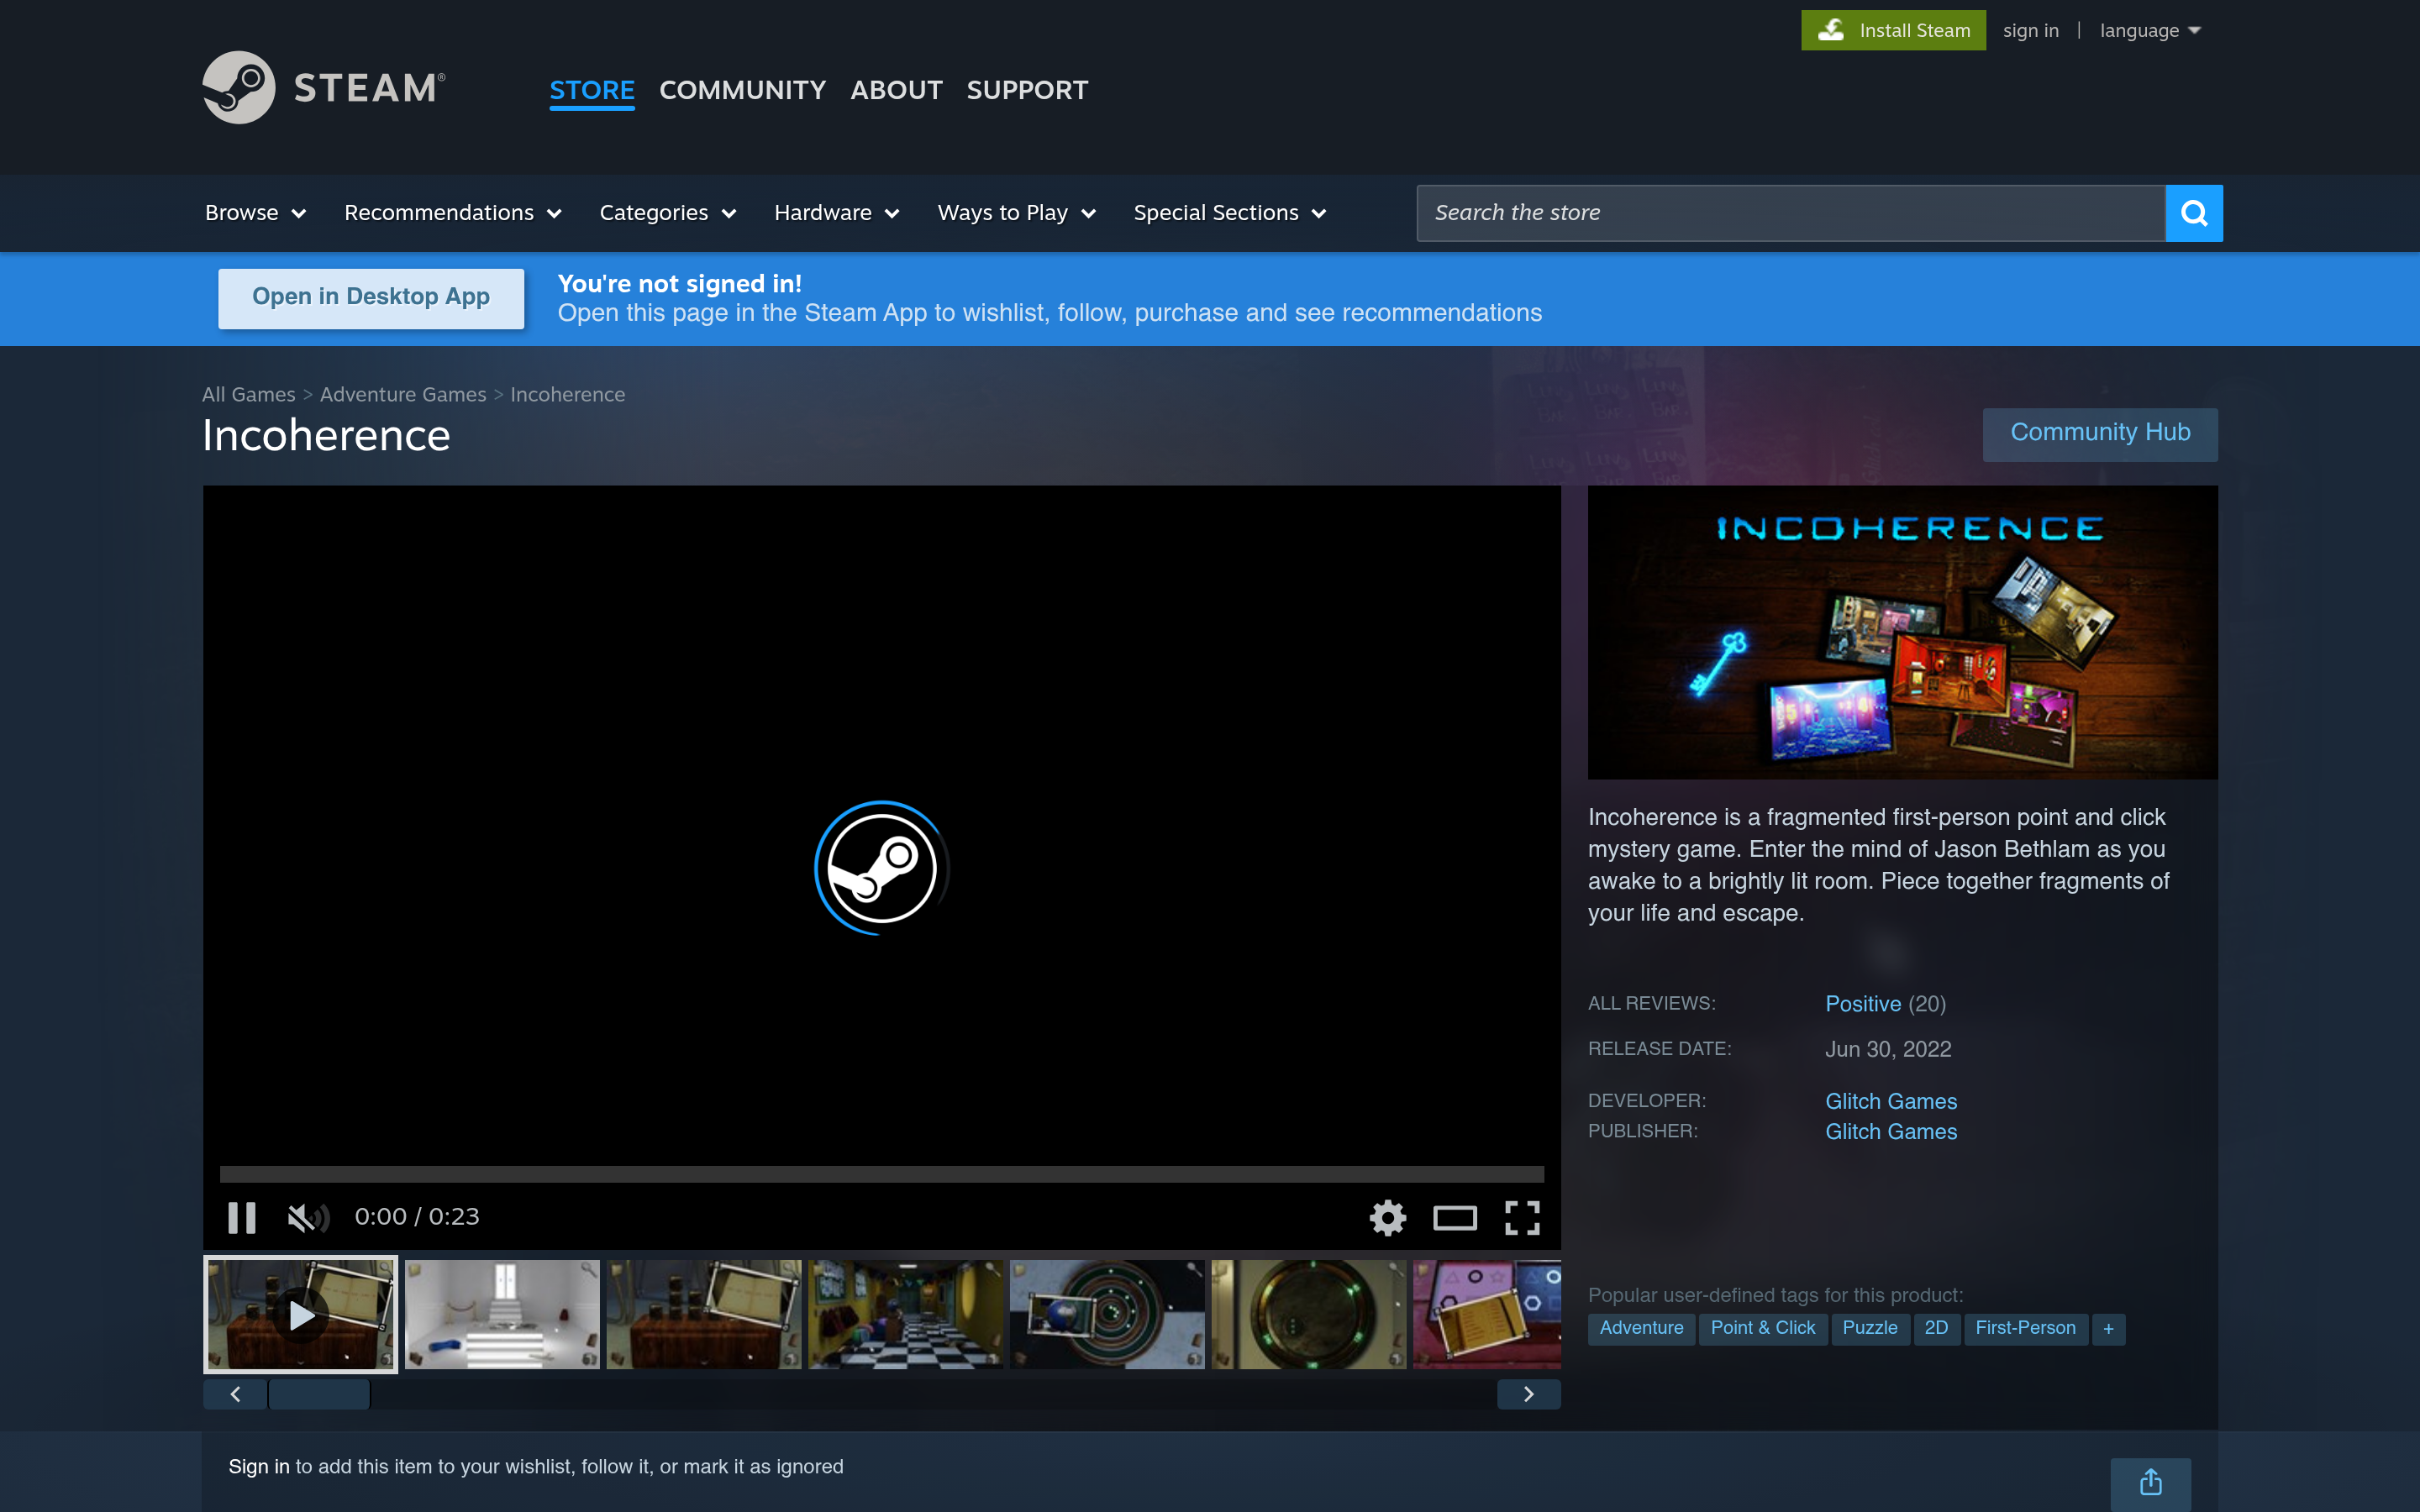The image size is (2420, 1512).
Task: Select the purple symbols scroll thumbnail
Action: (1487, 1314)
